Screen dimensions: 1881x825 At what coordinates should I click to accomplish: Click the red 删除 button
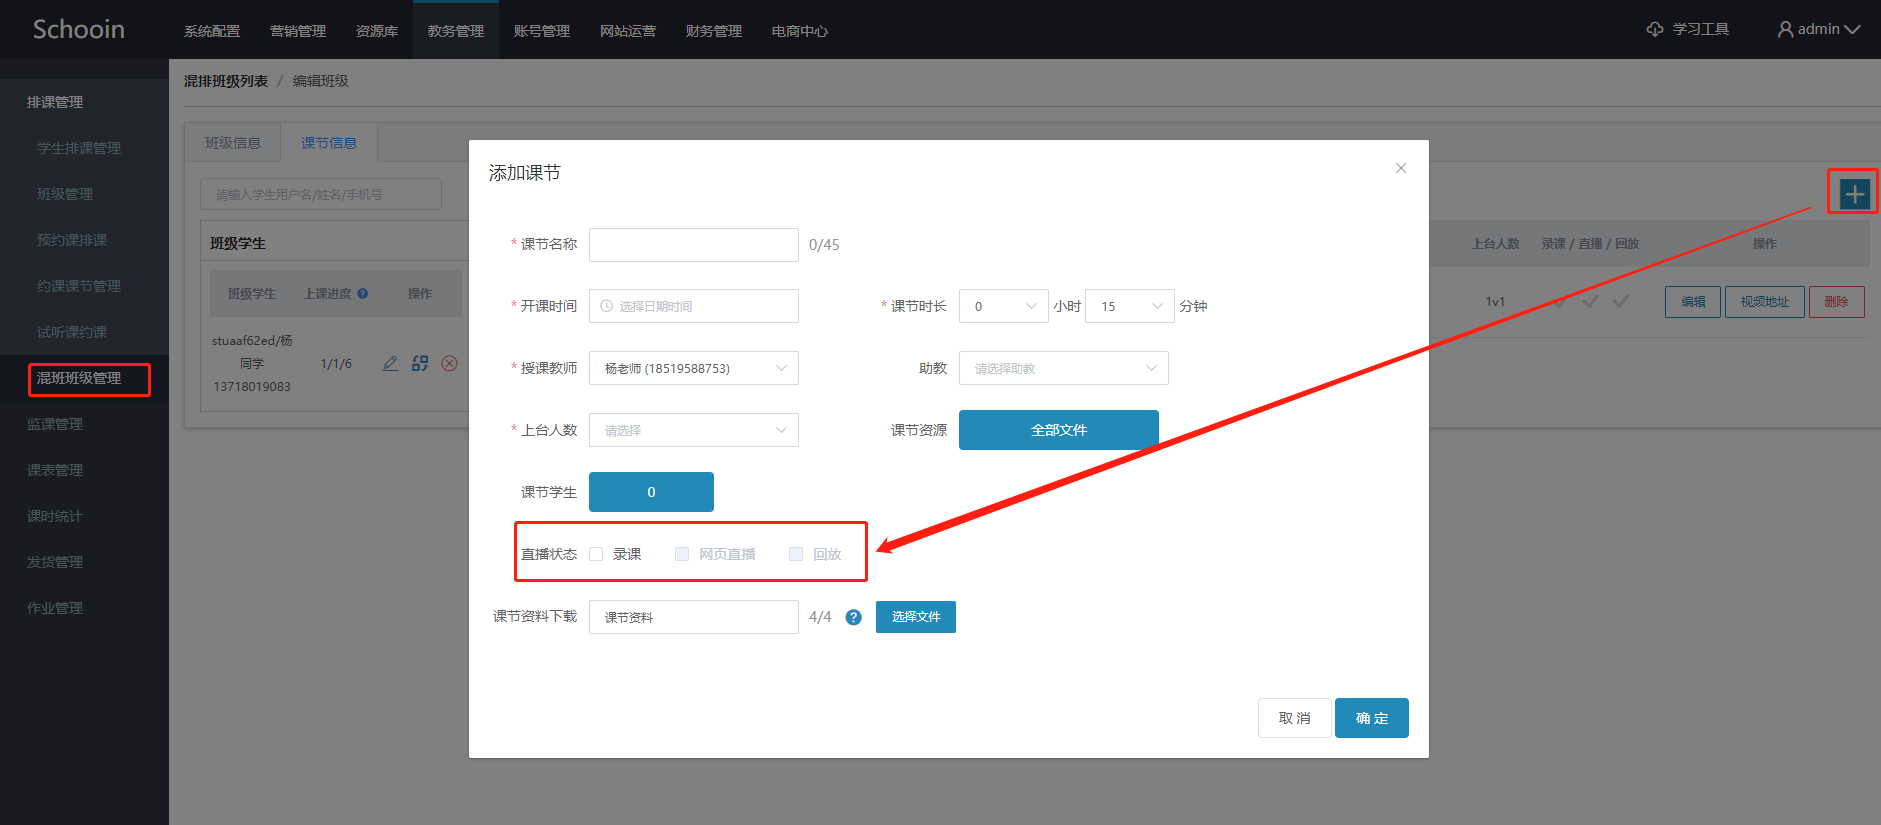click(x=1837, y=302)
